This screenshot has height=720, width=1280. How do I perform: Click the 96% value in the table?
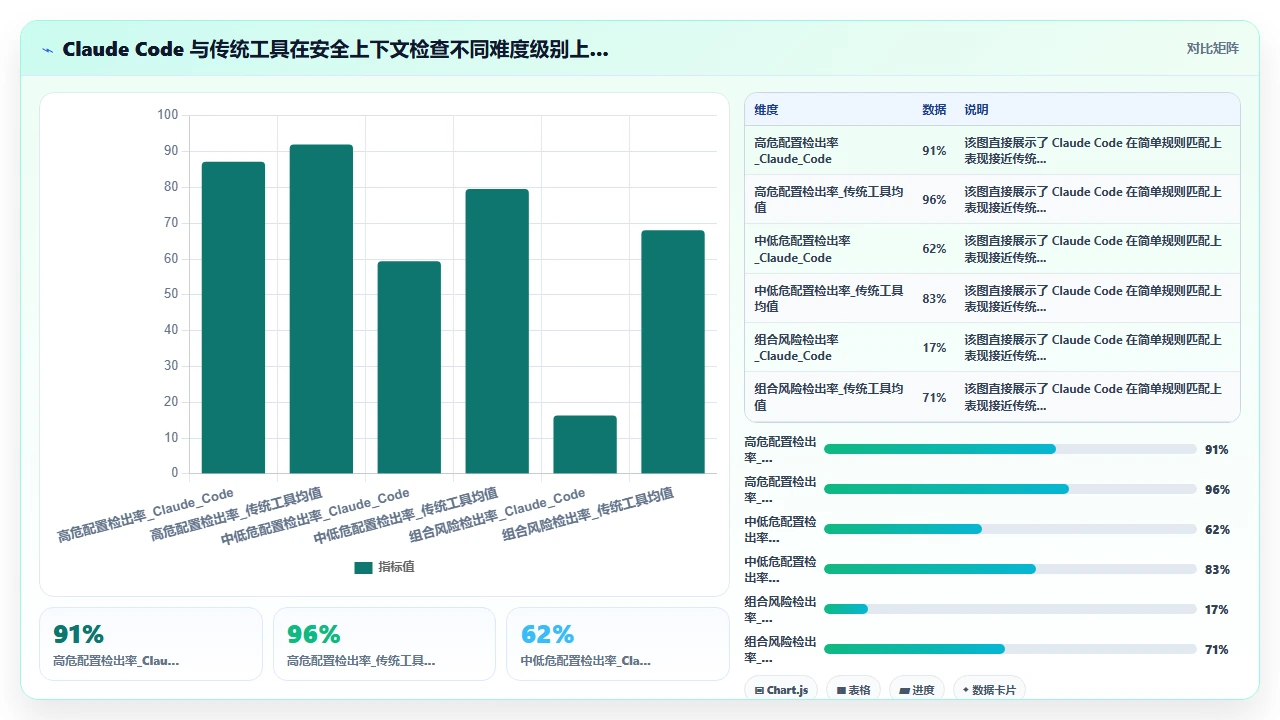(x=934, y=200)
